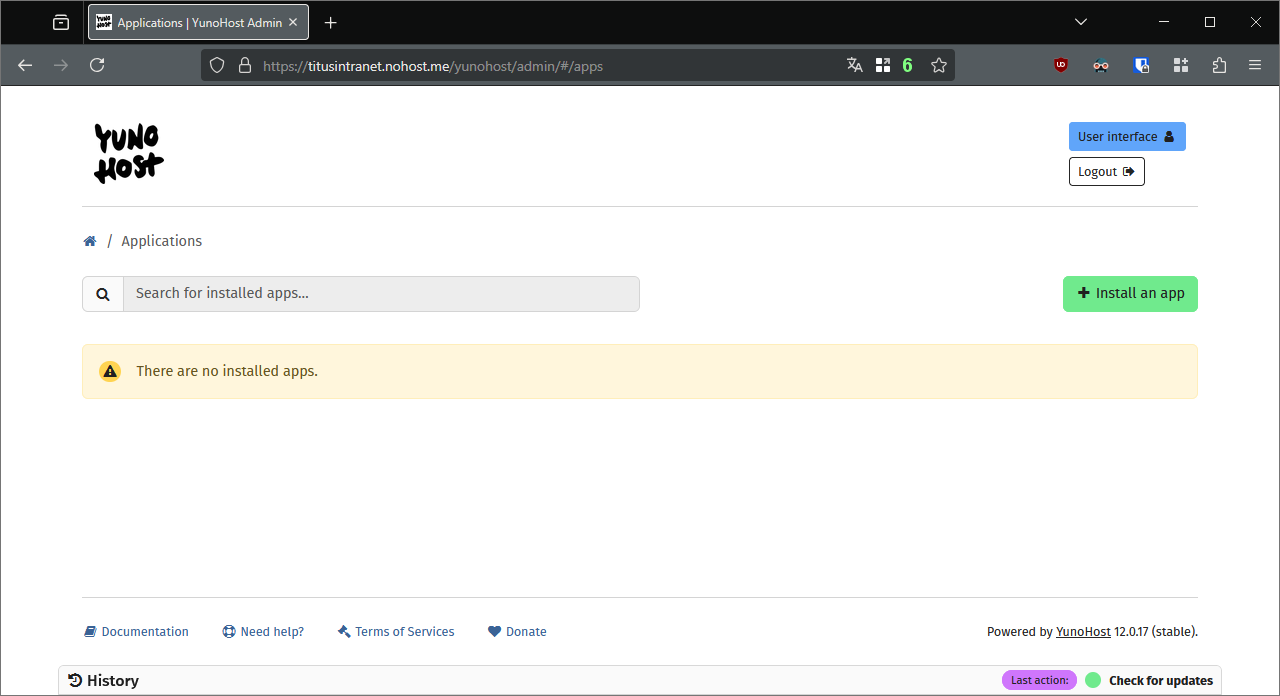Reload the page
The width and height of the screenshot is (1280, 696).
tap(97, 65)
